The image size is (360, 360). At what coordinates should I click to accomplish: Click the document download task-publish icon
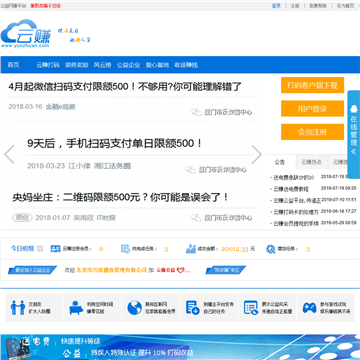(x=193, y=308)
